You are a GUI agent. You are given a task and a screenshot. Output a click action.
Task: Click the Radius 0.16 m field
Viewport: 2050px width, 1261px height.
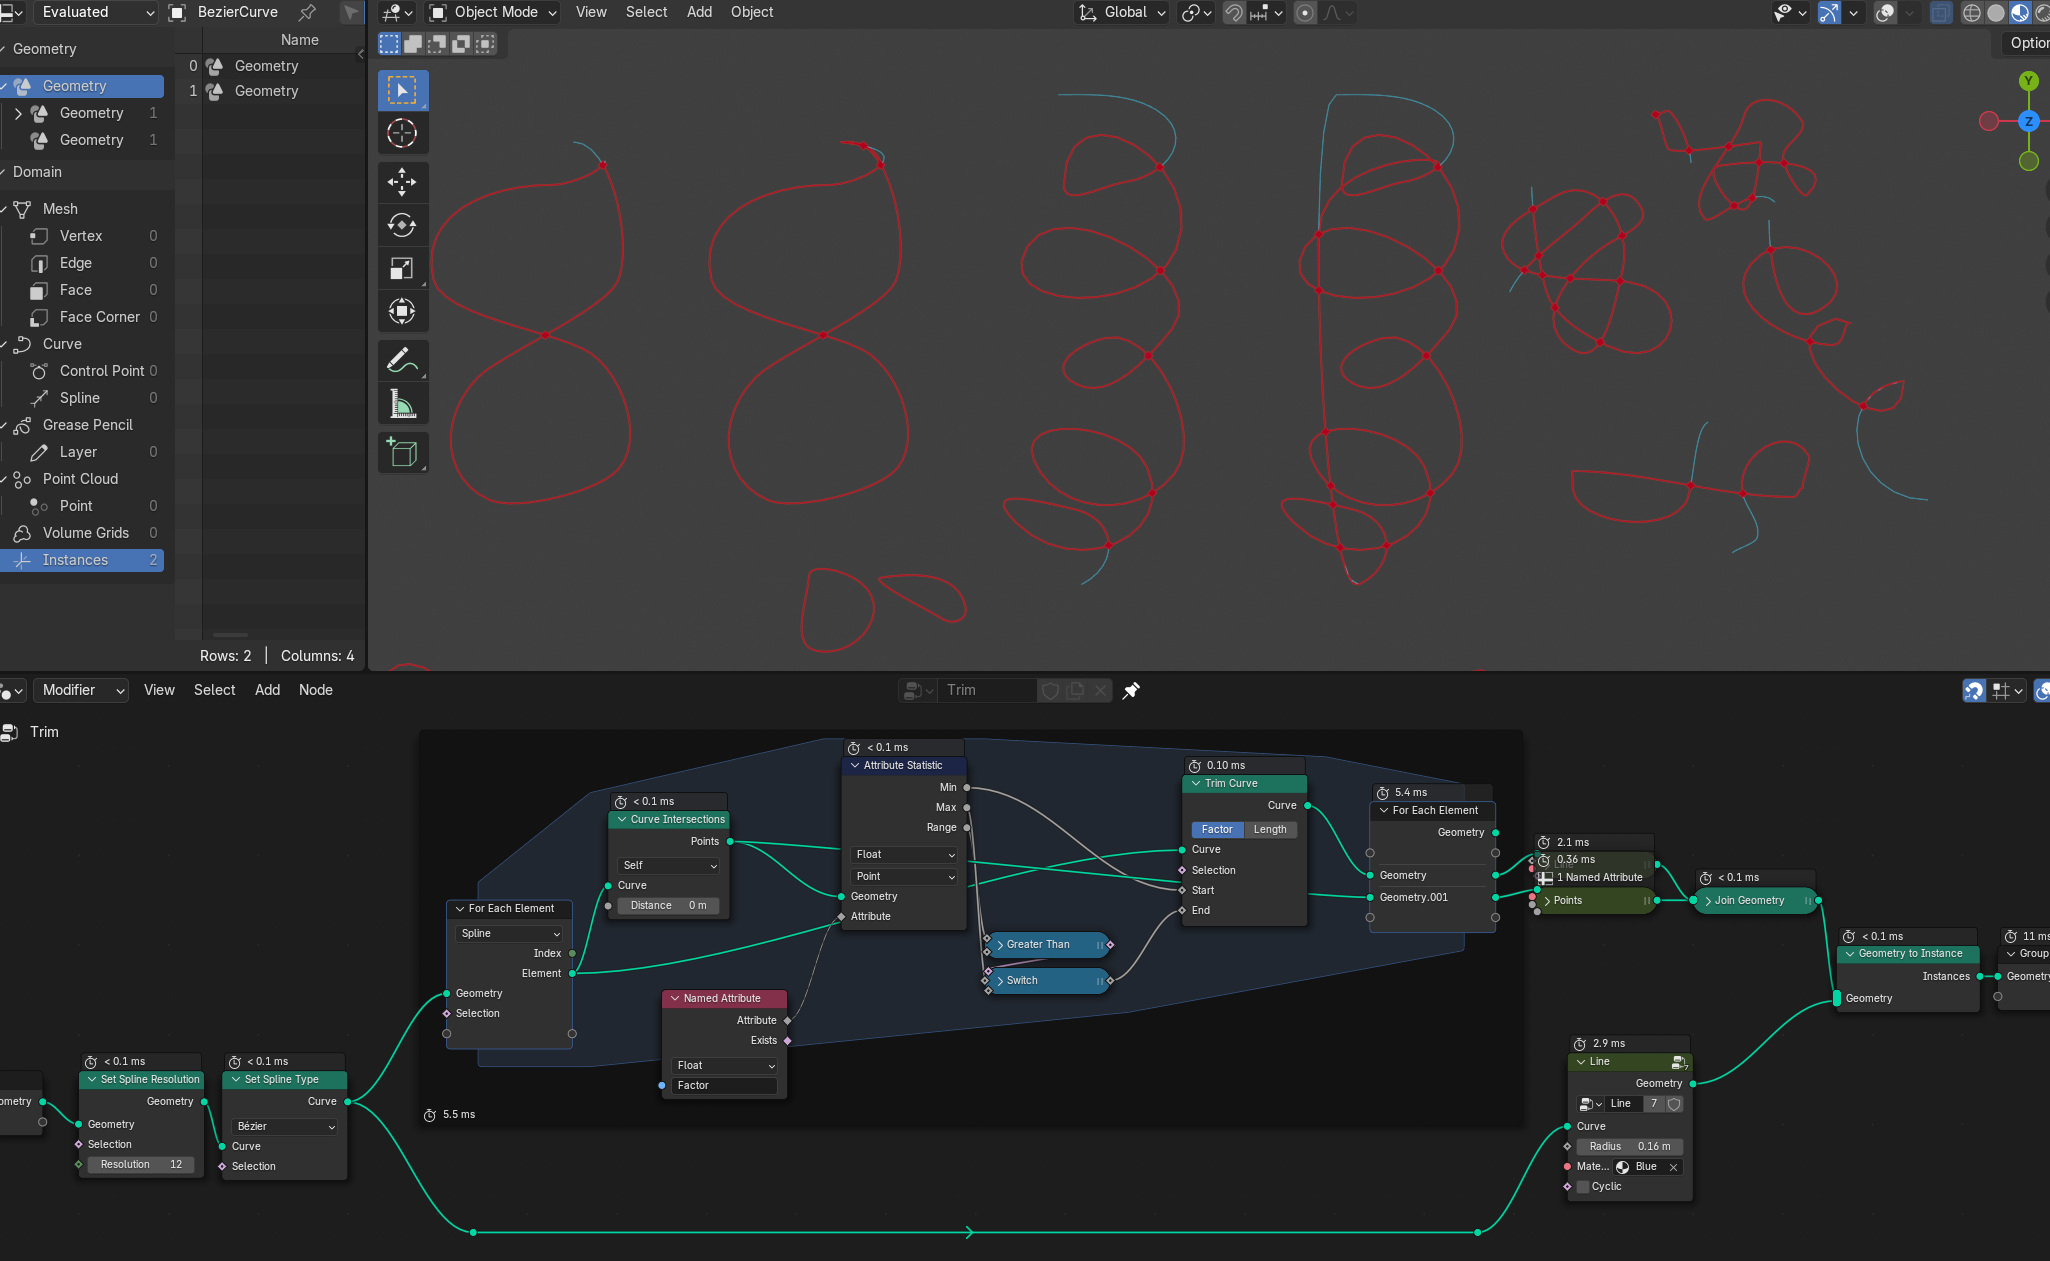click(x=1630, y=1147)
